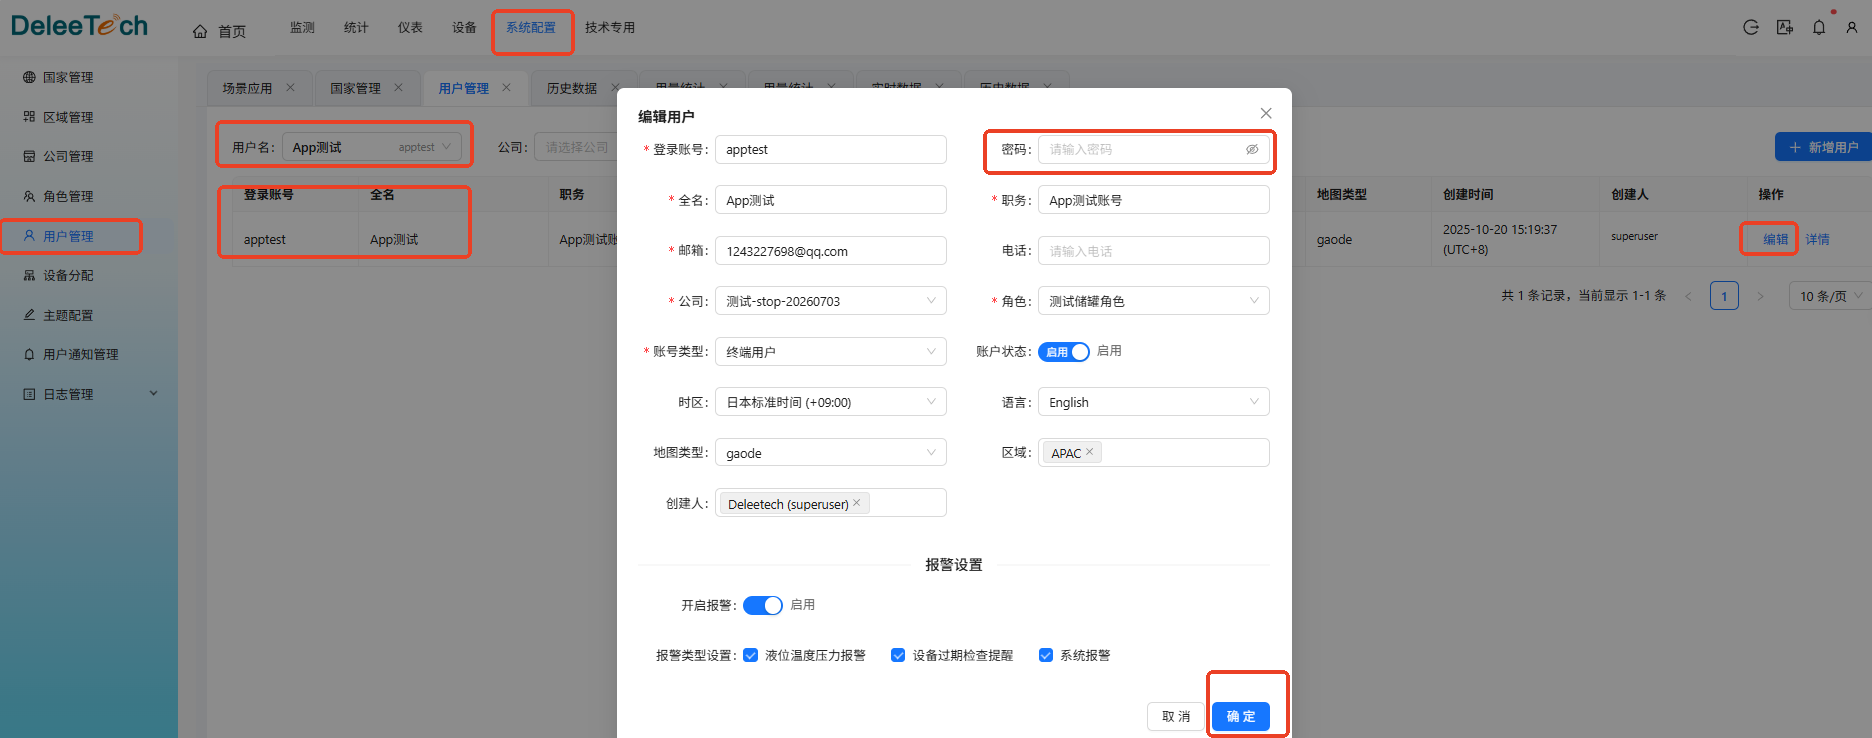The height and width of the screenshot is (738, 1872).
Task: Open the 时区 dropdown
Action: coord(831,402)
